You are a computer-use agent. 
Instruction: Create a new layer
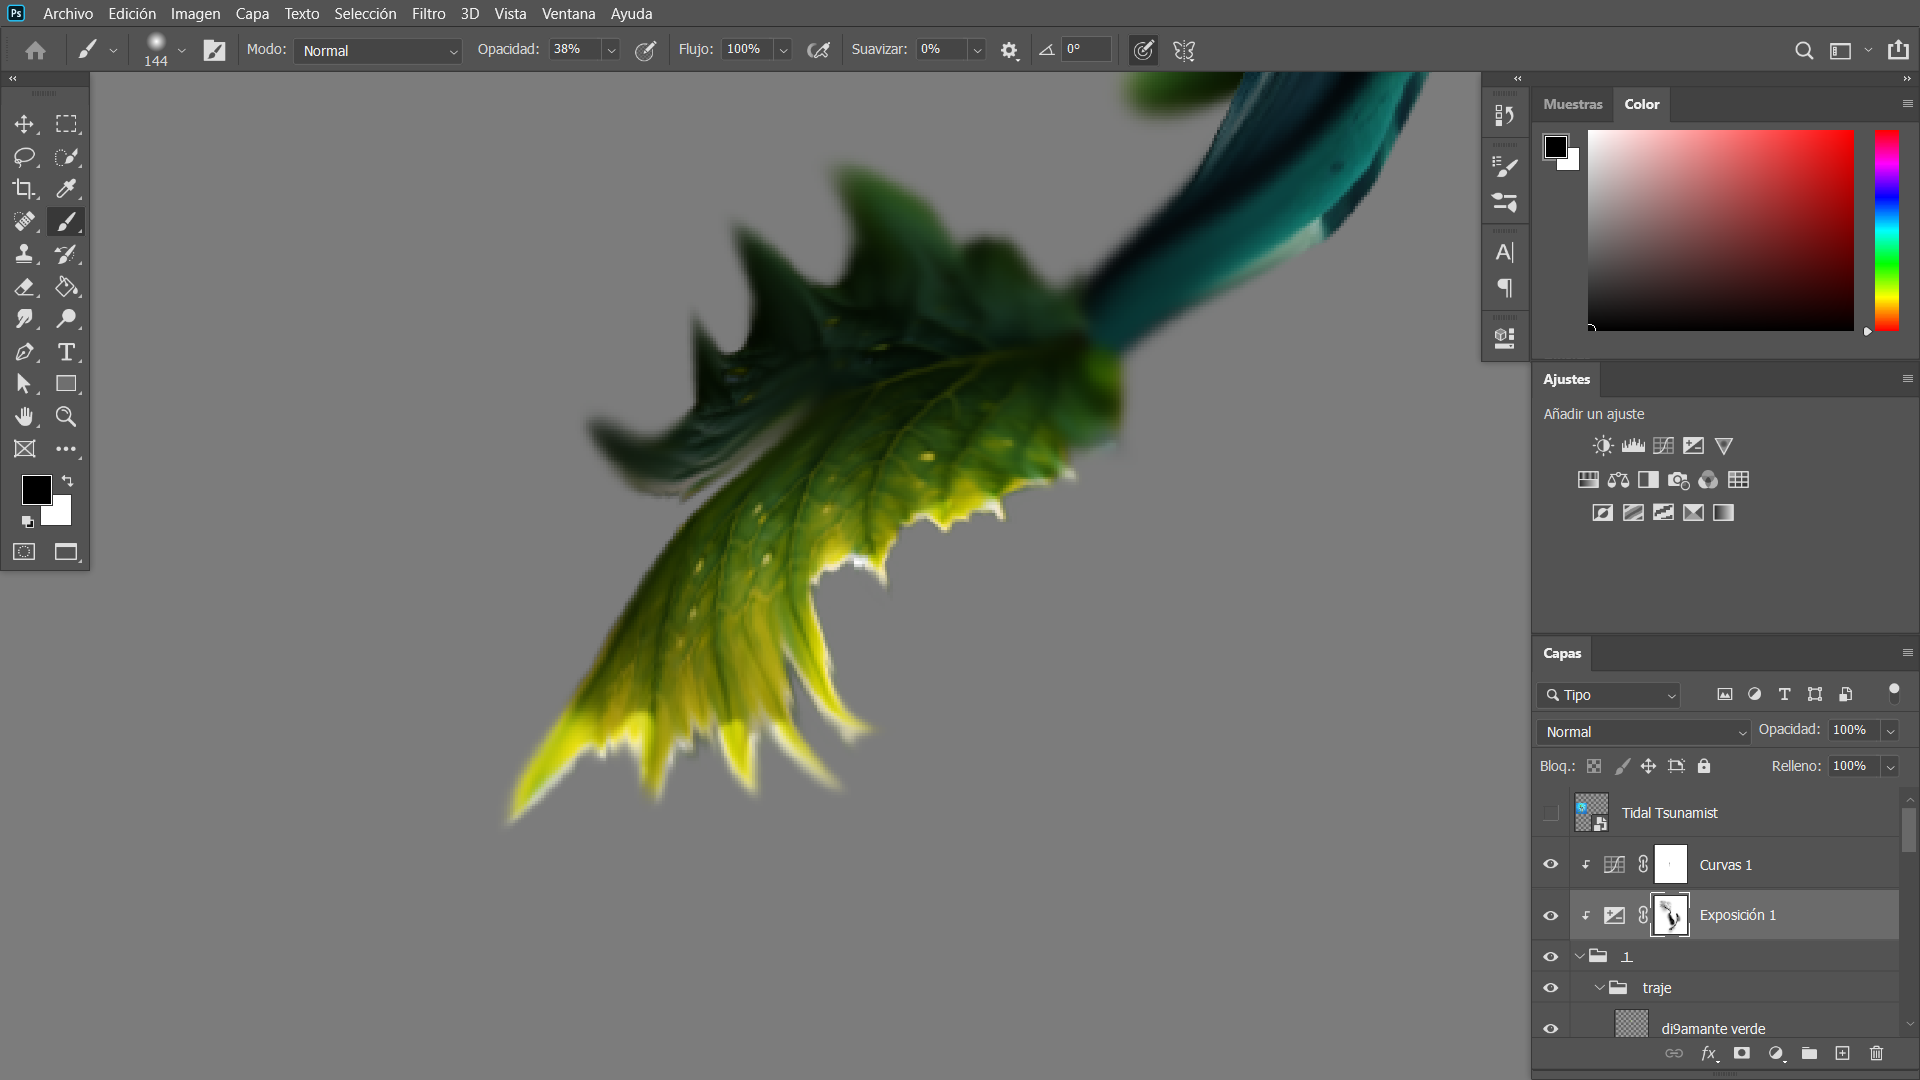(x=1842, y=1053)
